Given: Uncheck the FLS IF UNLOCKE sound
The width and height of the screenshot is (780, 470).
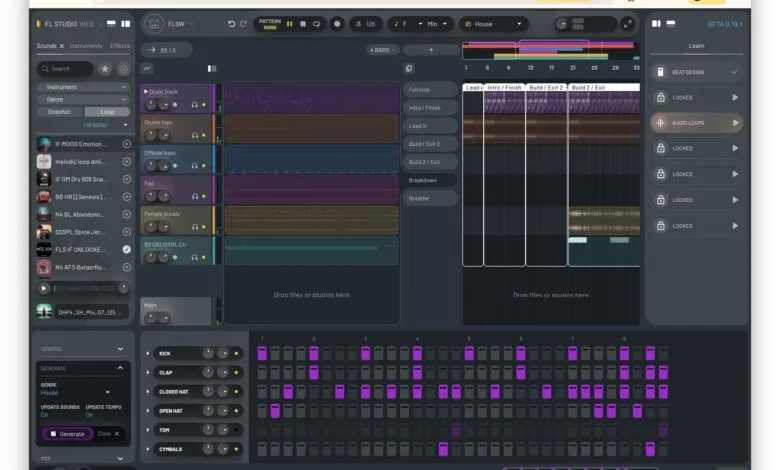Looking at the screenshot, I should [127, 249].
